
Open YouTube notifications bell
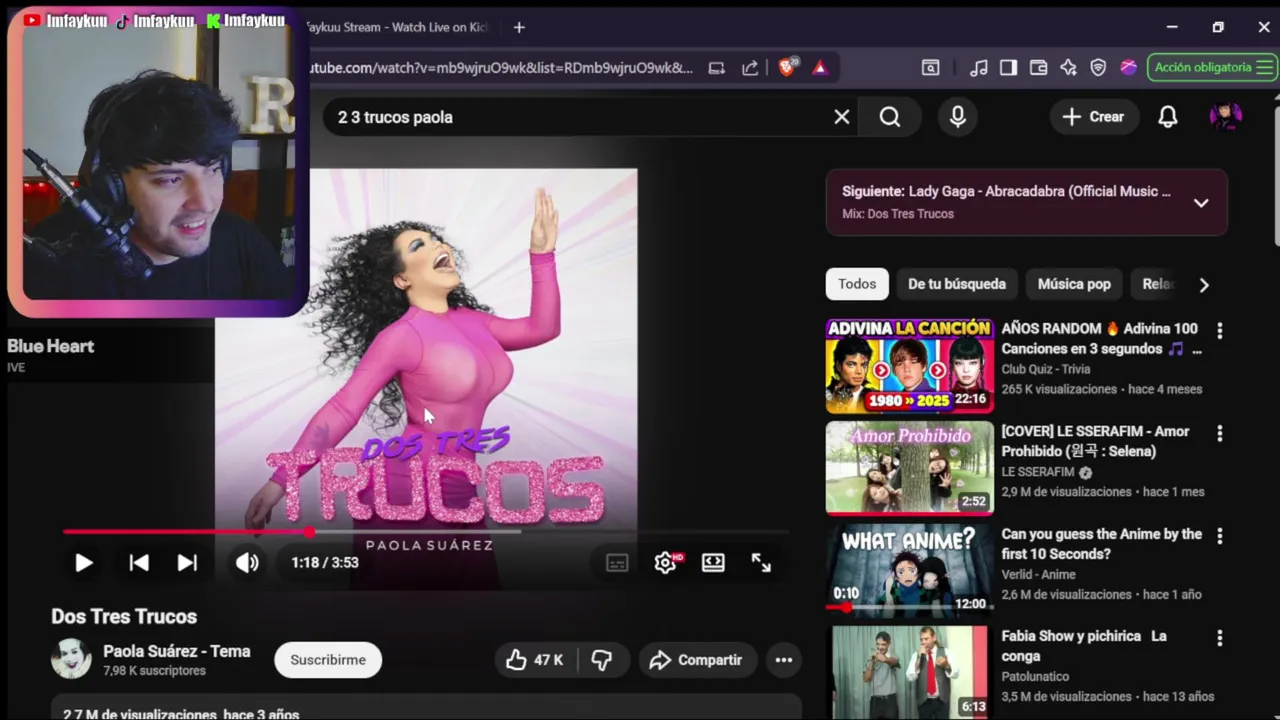coord(1168,117)
